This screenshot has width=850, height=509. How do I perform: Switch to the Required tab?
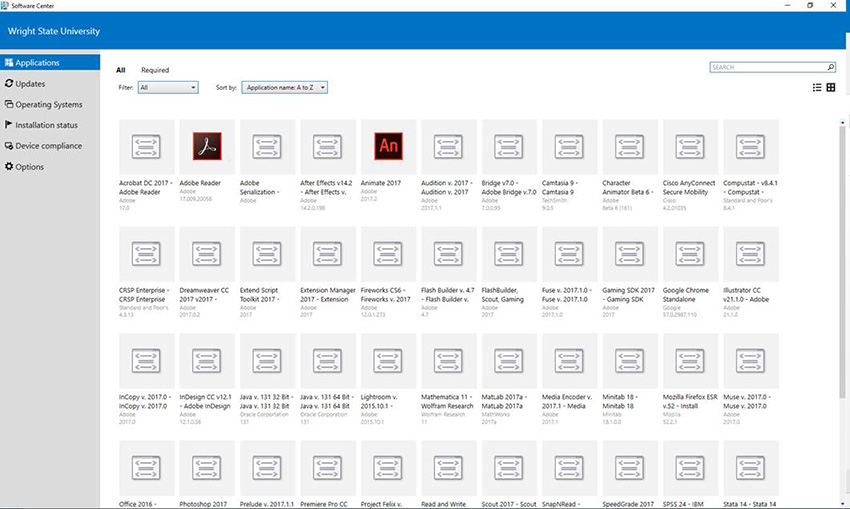click(155, 70)
